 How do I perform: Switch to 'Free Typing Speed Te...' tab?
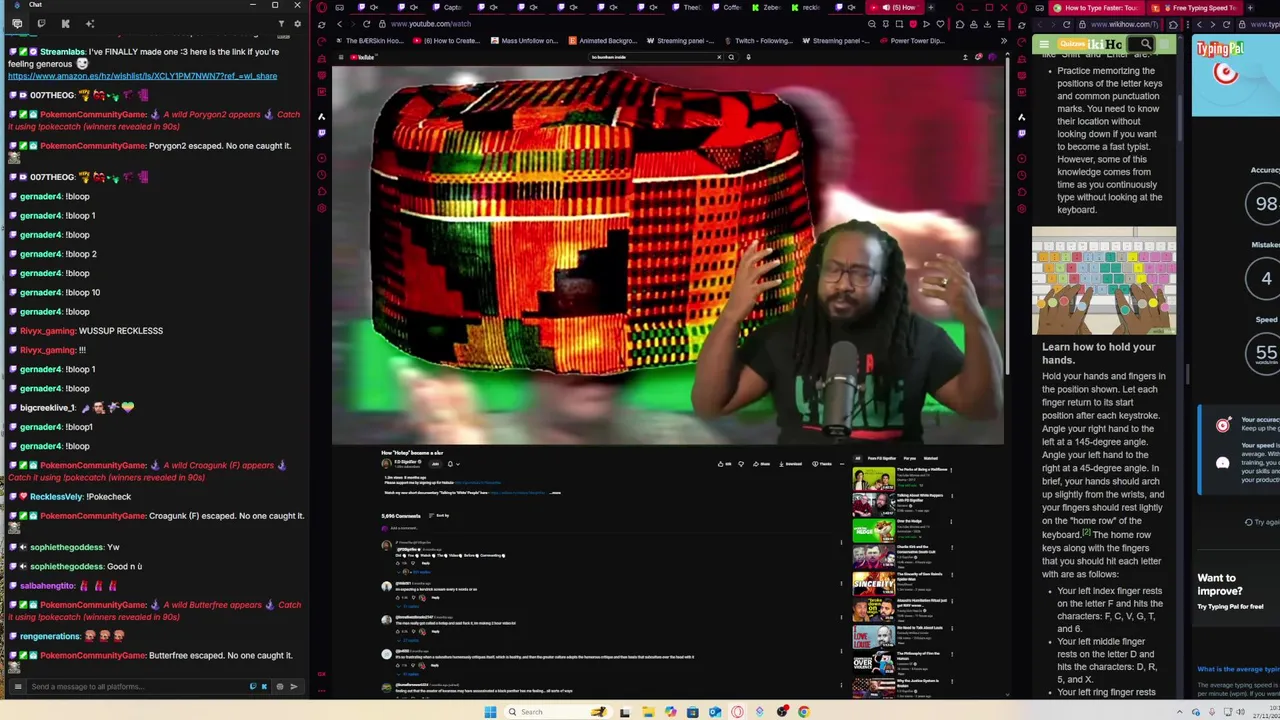tap(1196, 8)
